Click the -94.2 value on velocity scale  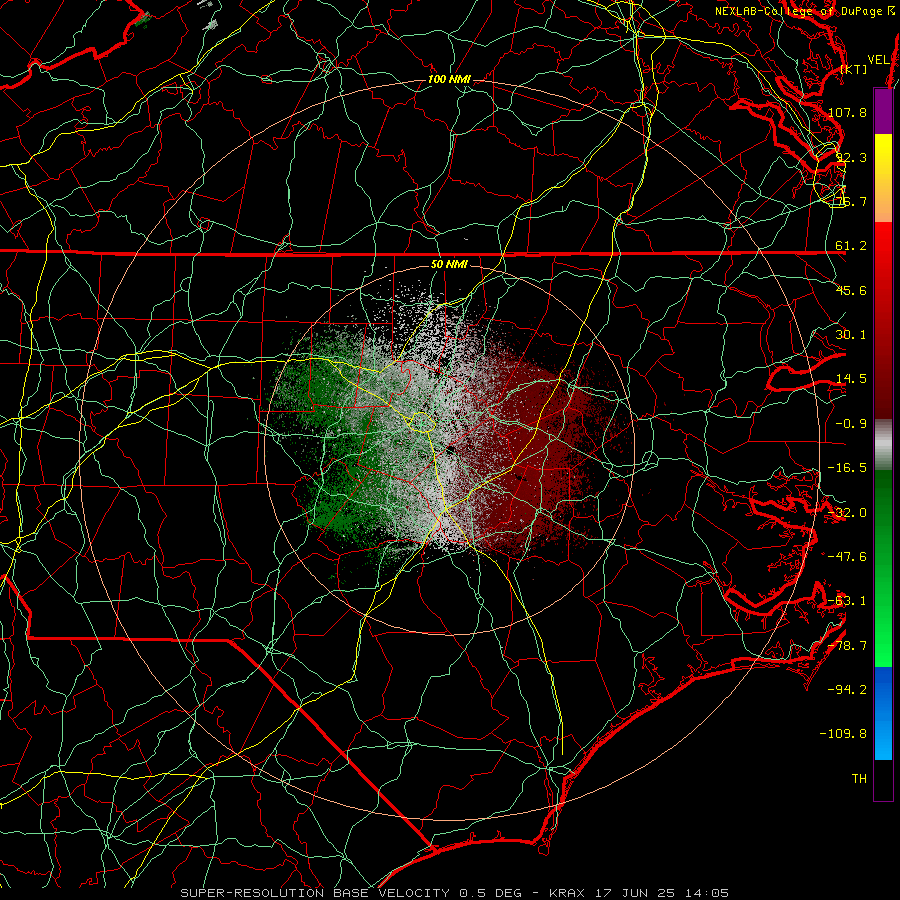click(847, 690)
